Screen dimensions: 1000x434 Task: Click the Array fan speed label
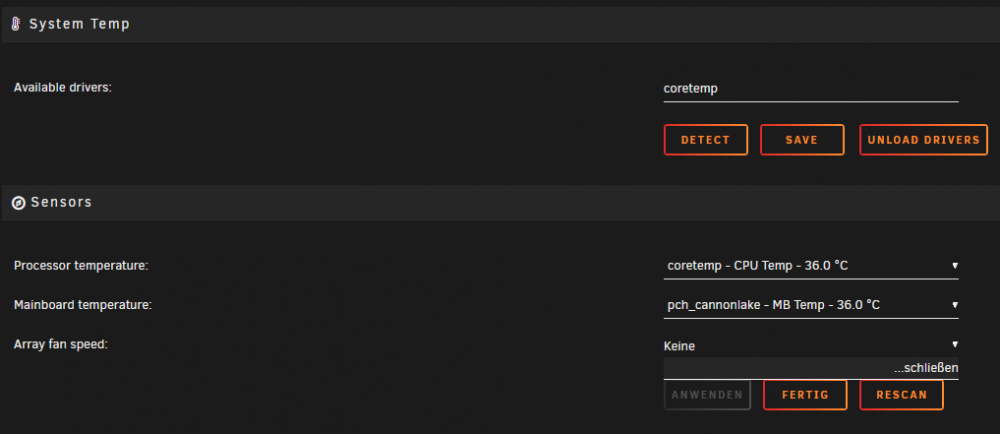61,344
